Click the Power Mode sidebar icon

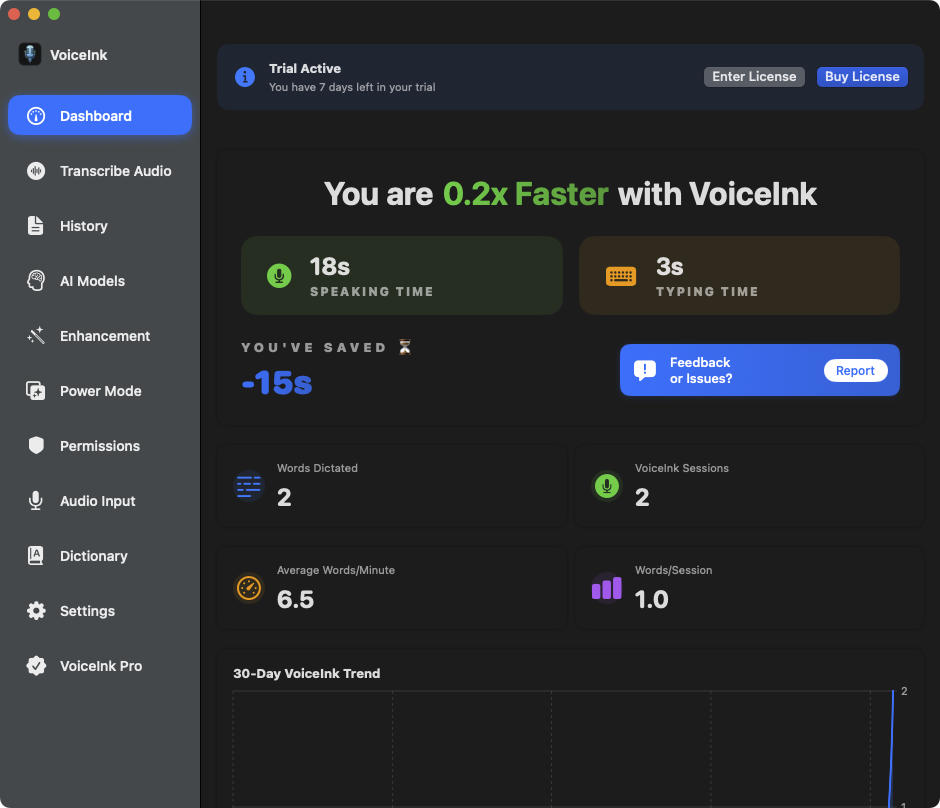click(x=36, y=391)
